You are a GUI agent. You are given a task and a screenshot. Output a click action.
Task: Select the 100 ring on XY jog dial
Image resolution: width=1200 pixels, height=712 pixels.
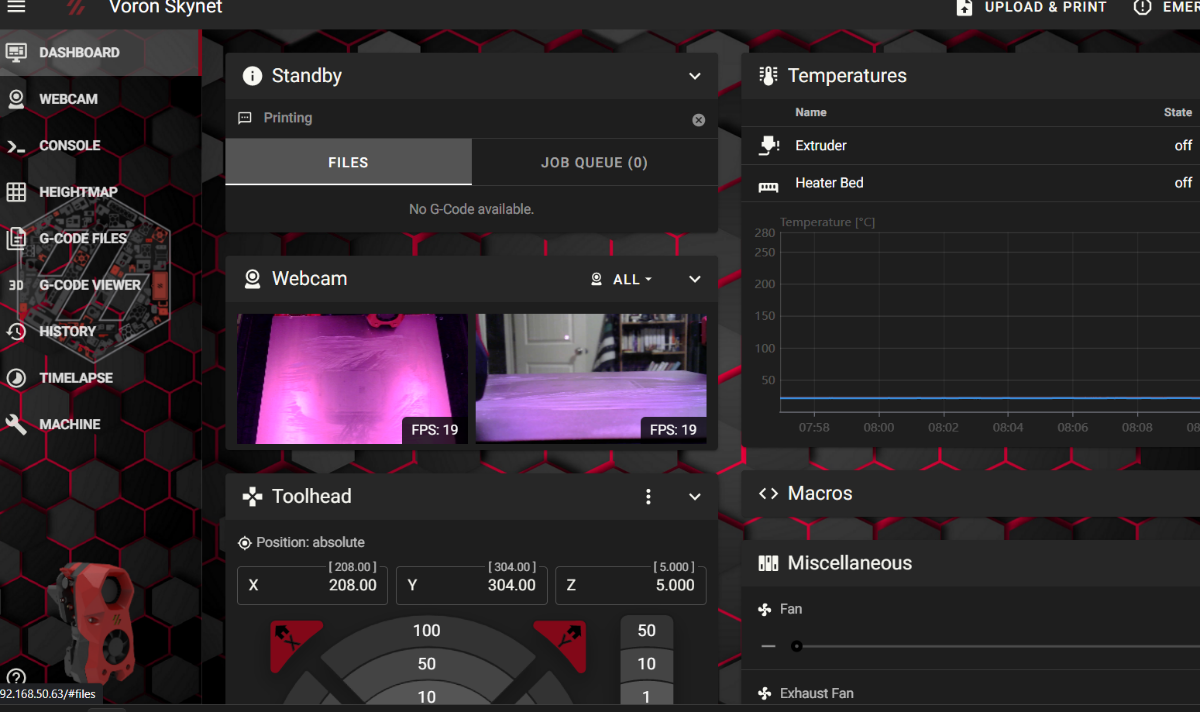tap(427, 631)
